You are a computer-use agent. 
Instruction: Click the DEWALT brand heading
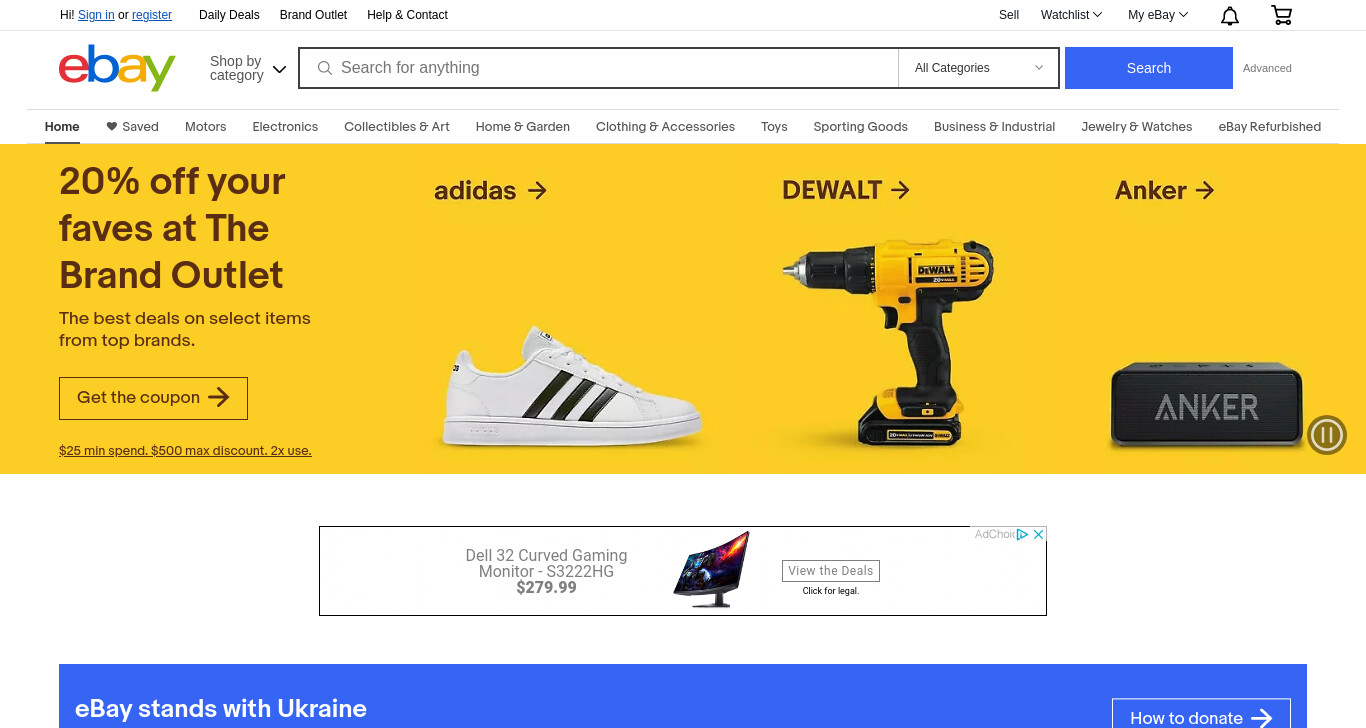click(x=832, y=190)
